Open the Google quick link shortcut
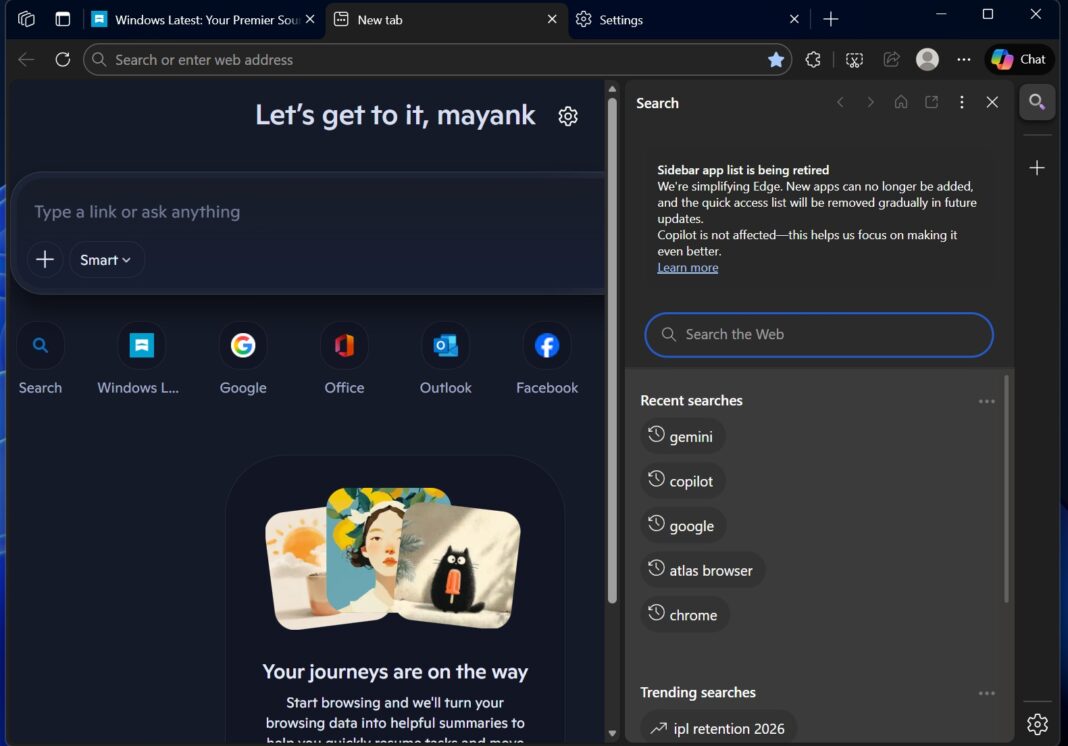 243,345
